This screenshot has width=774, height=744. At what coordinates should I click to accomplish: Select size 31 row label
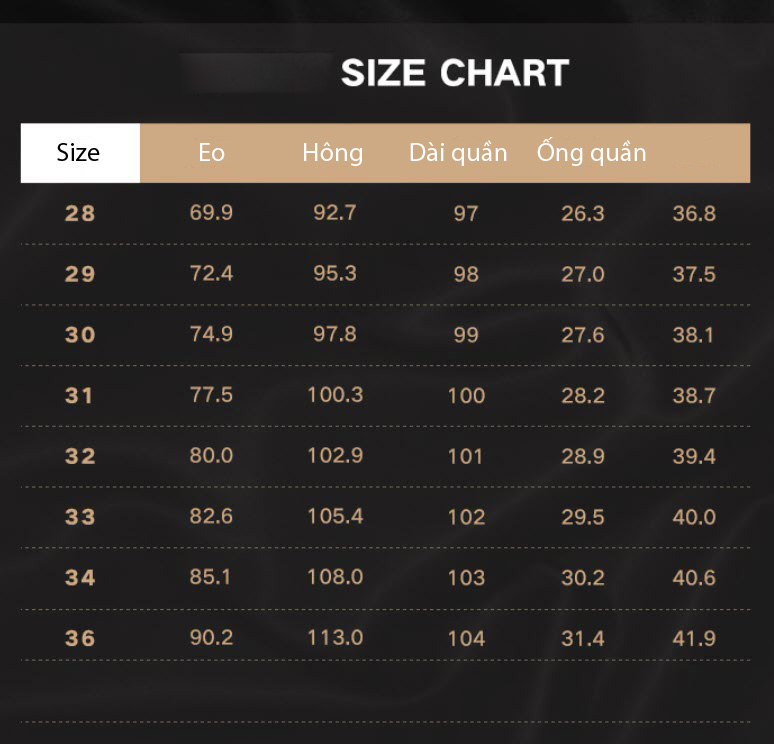click(79, 395)
